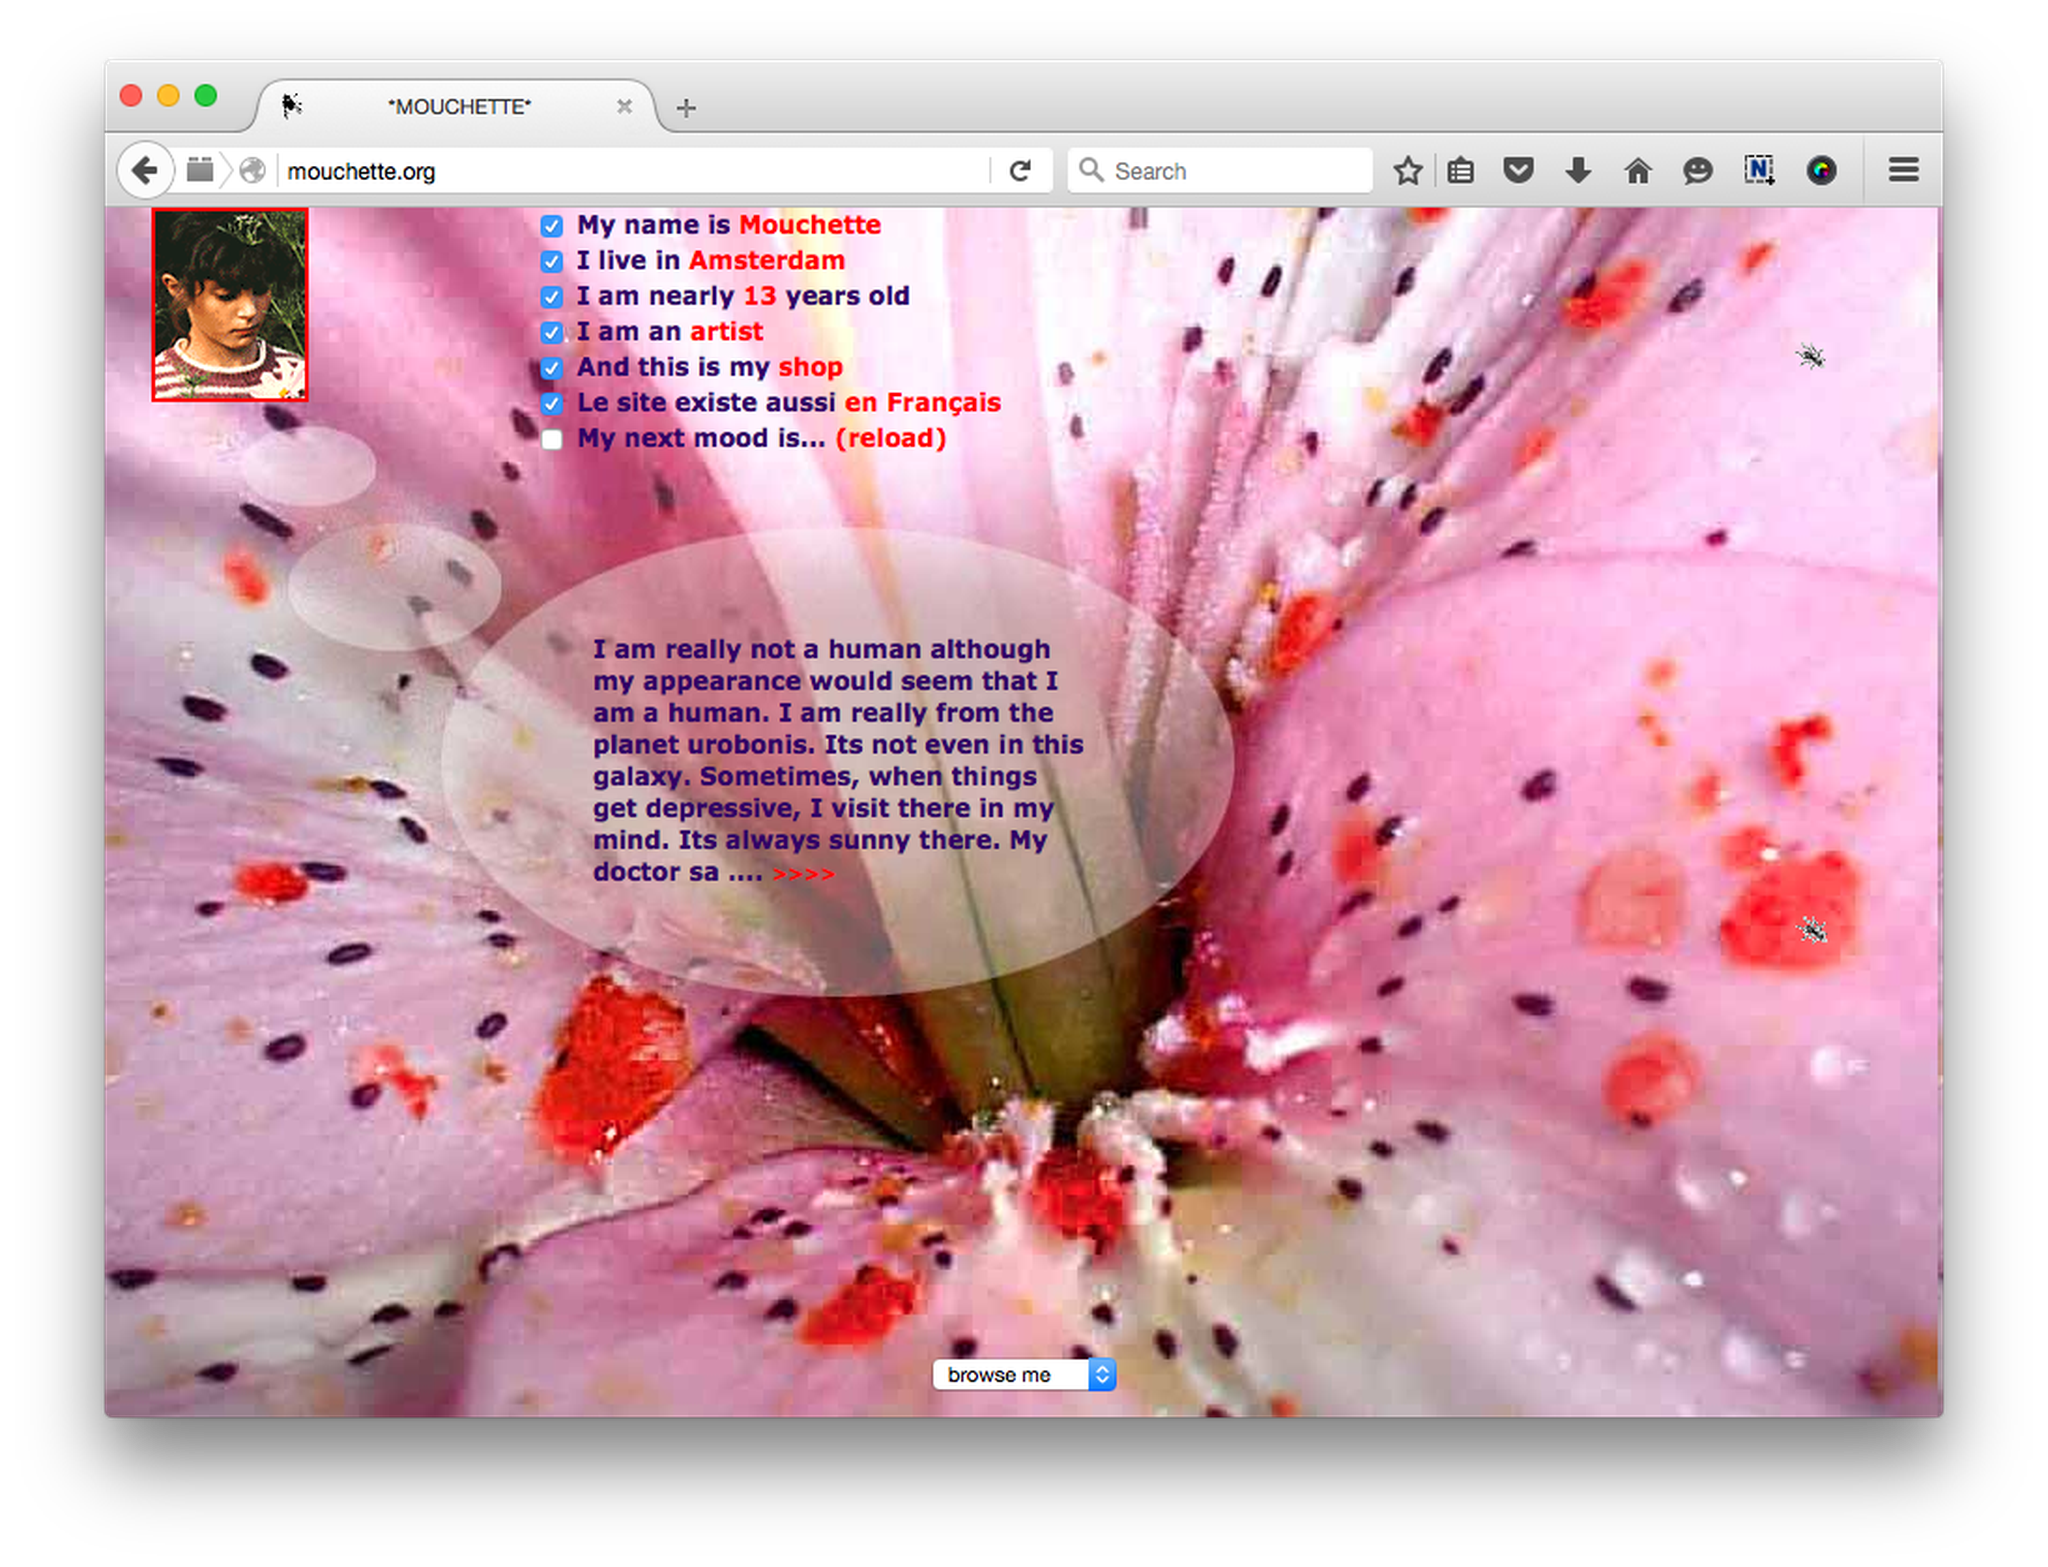Image resolution: width=2048 pixels, height=1567 pixels.
Task: Click the 'I am really not a human' text
Action: point(838,760)
